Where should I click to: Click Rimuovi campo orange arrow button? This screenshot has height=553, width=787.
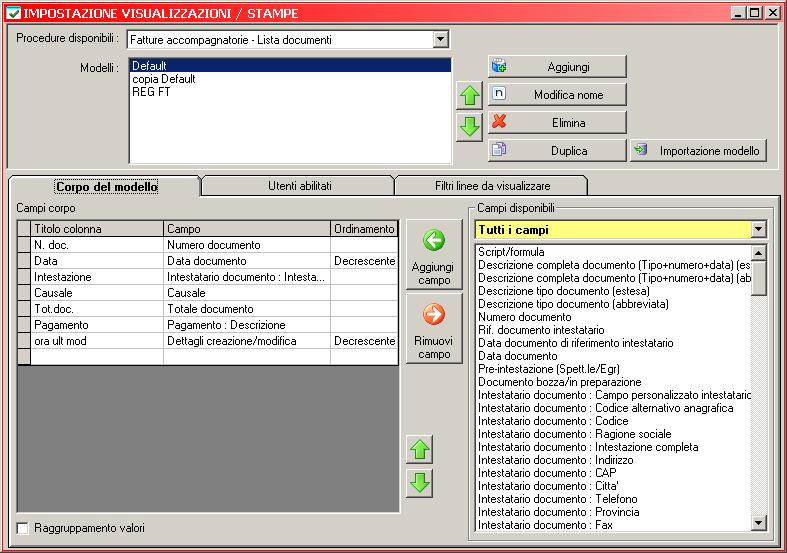[x=433, y=331]
